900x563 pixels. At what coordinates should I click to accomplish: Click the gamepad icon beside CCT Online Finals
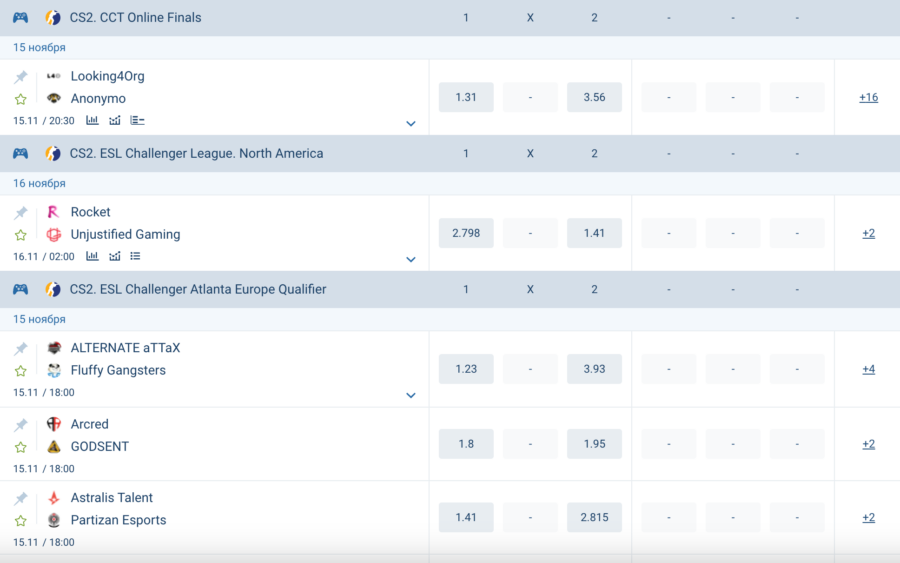(20, 18)
